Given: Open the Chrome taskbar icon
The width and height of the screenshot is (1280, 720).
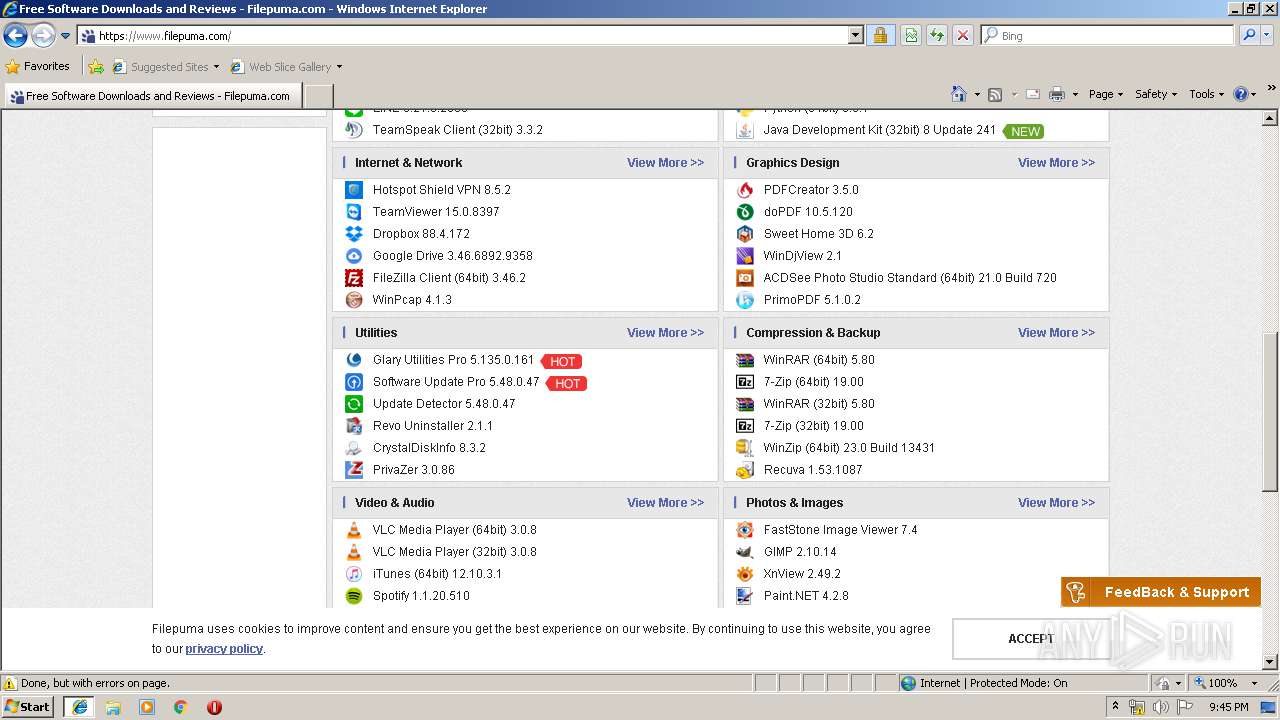Looking at the screenshot, I should [180, 707].
